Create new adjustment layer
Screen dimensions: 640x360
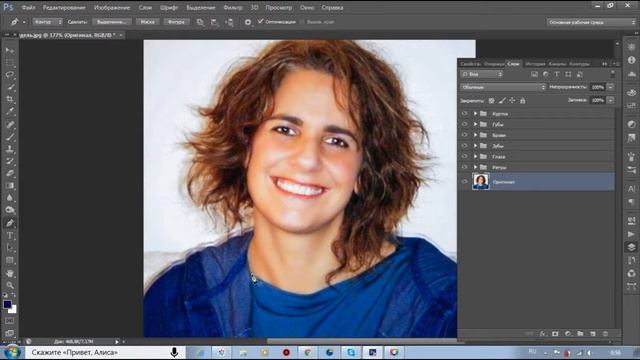(568, 334)
